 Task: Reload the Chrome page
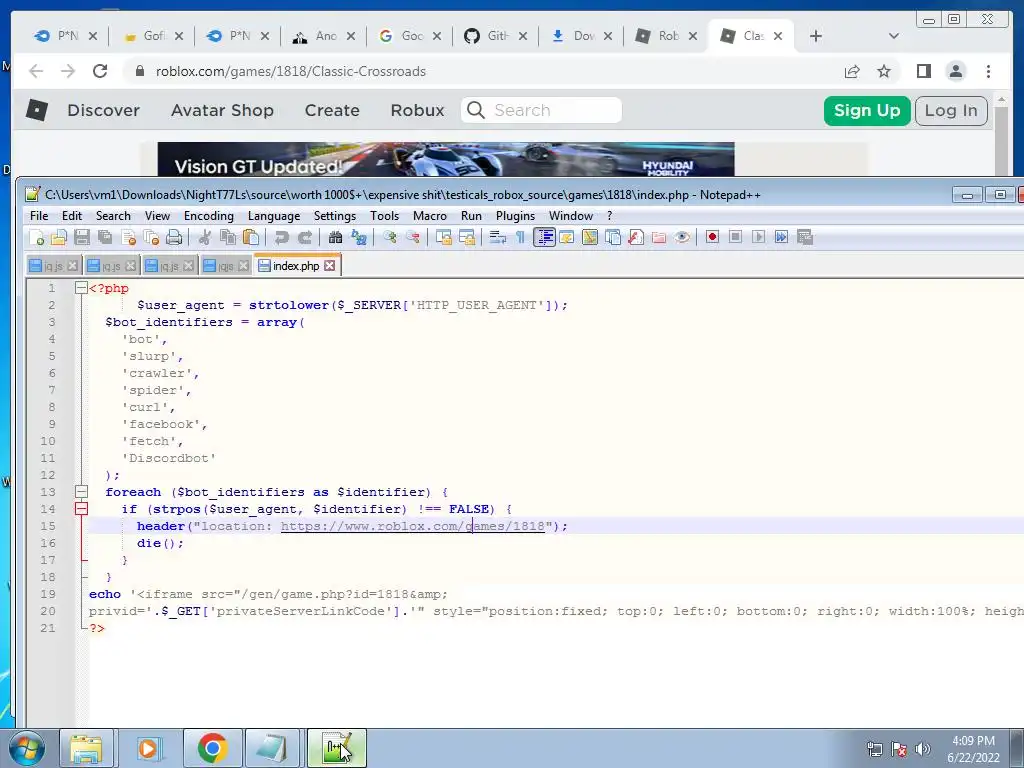point(100,71)
